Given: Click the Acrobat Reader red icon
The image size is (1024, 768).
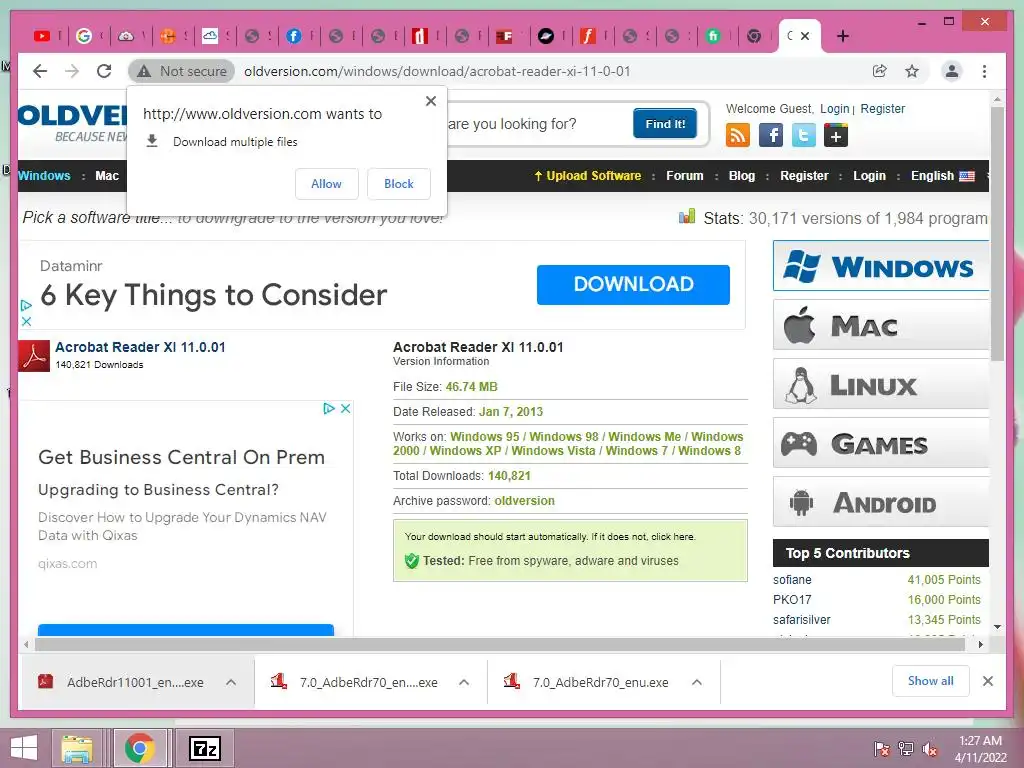Looking at the screenshot, I should pos(34,356).
